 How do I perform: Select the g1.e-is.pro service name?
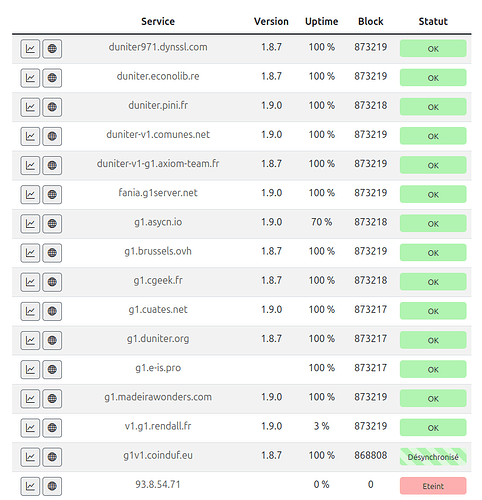158,368
